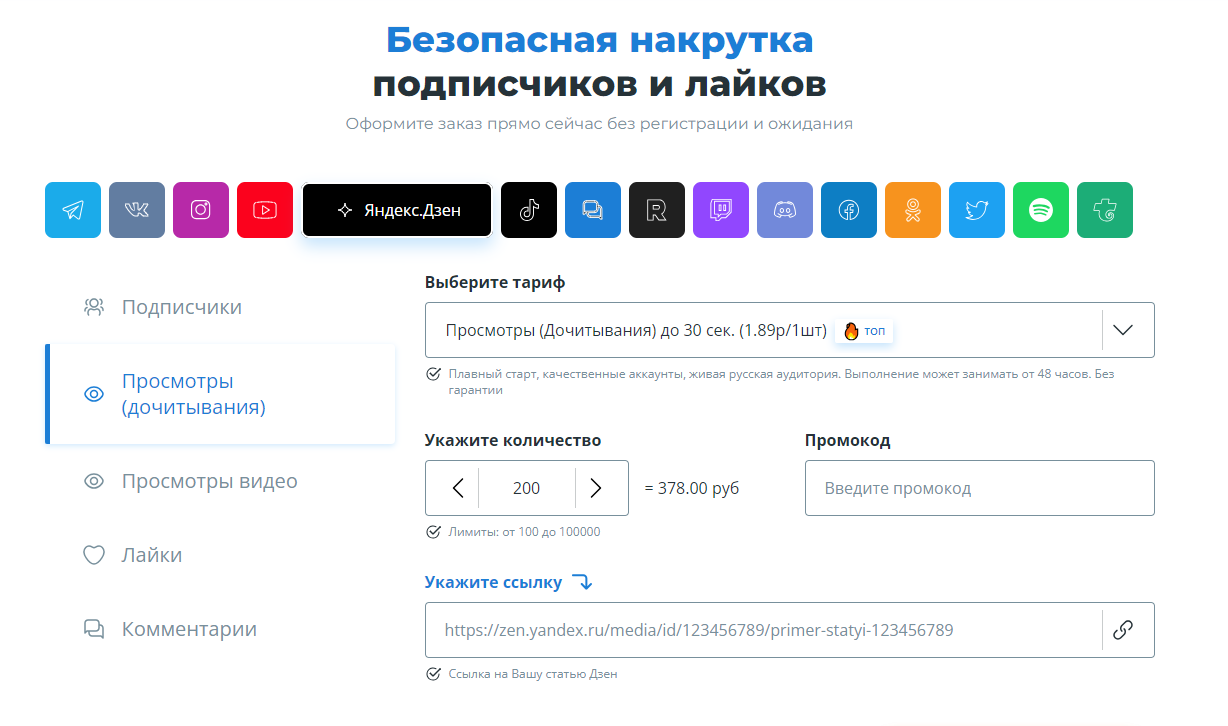Click the Укажите ссылку heading

point(493,582)
